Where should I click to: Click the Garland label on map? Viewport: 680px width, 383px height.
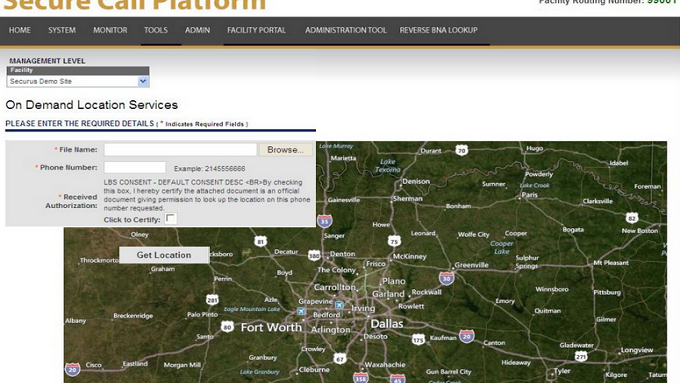point(388,294)
